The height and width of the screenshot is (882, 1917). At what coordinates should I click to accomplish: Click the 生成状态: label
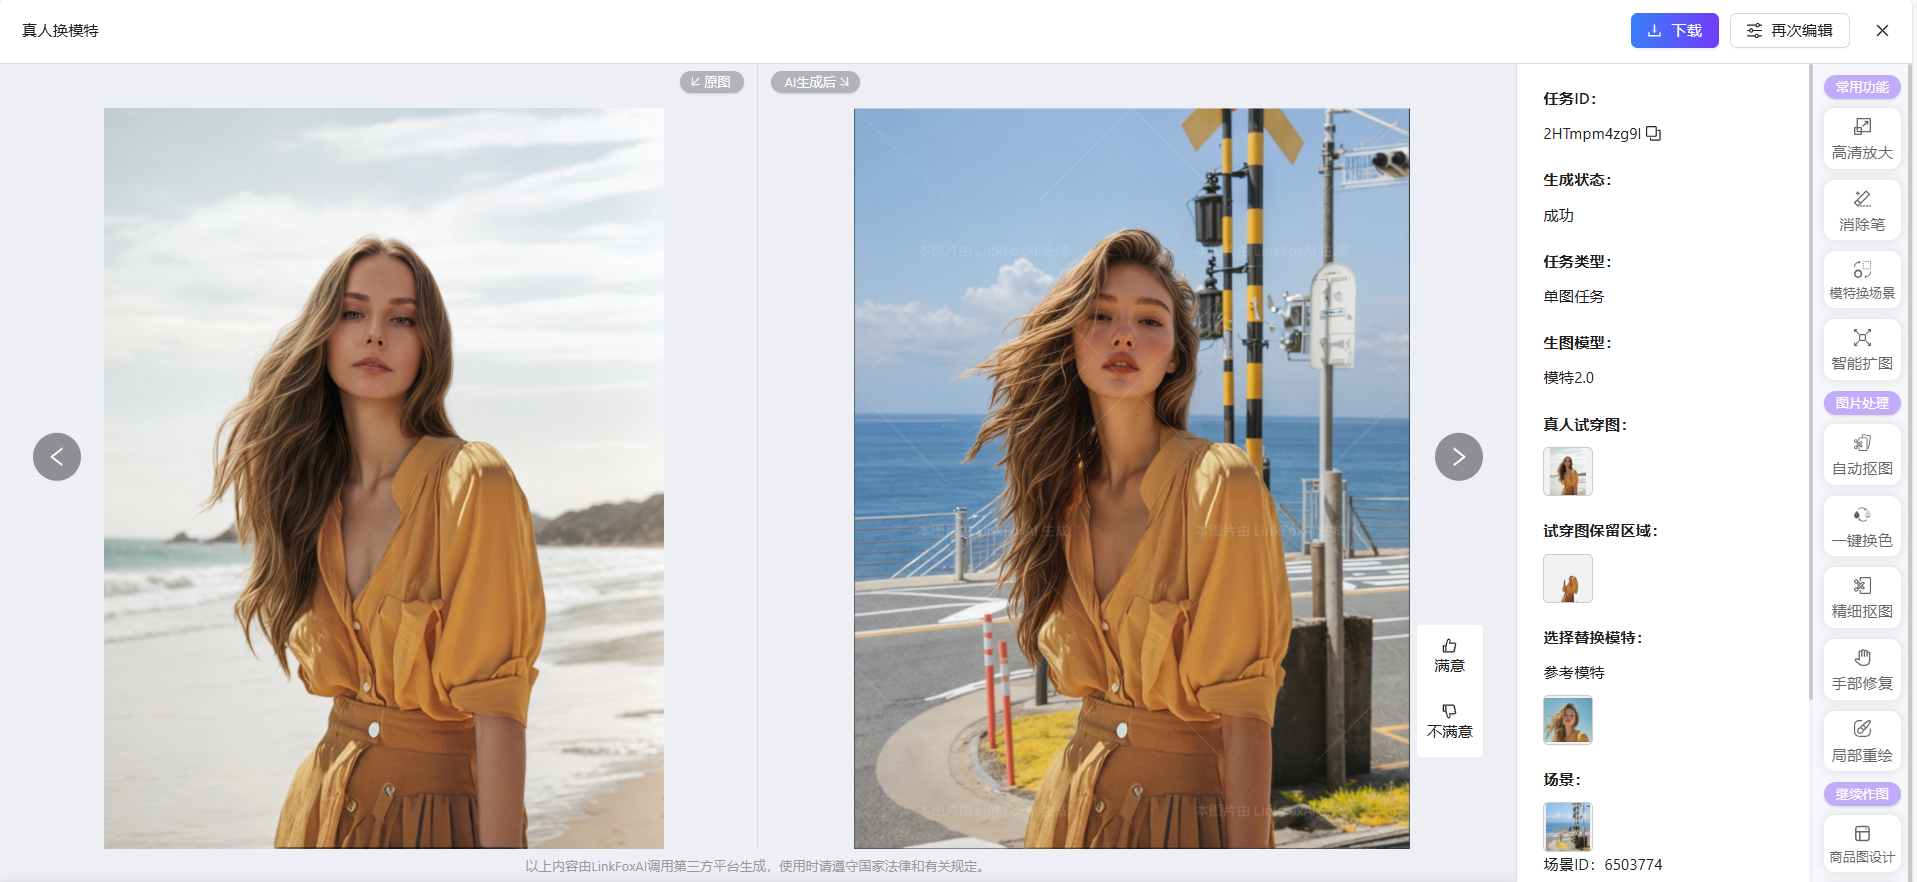click(x=1577, y=180)
